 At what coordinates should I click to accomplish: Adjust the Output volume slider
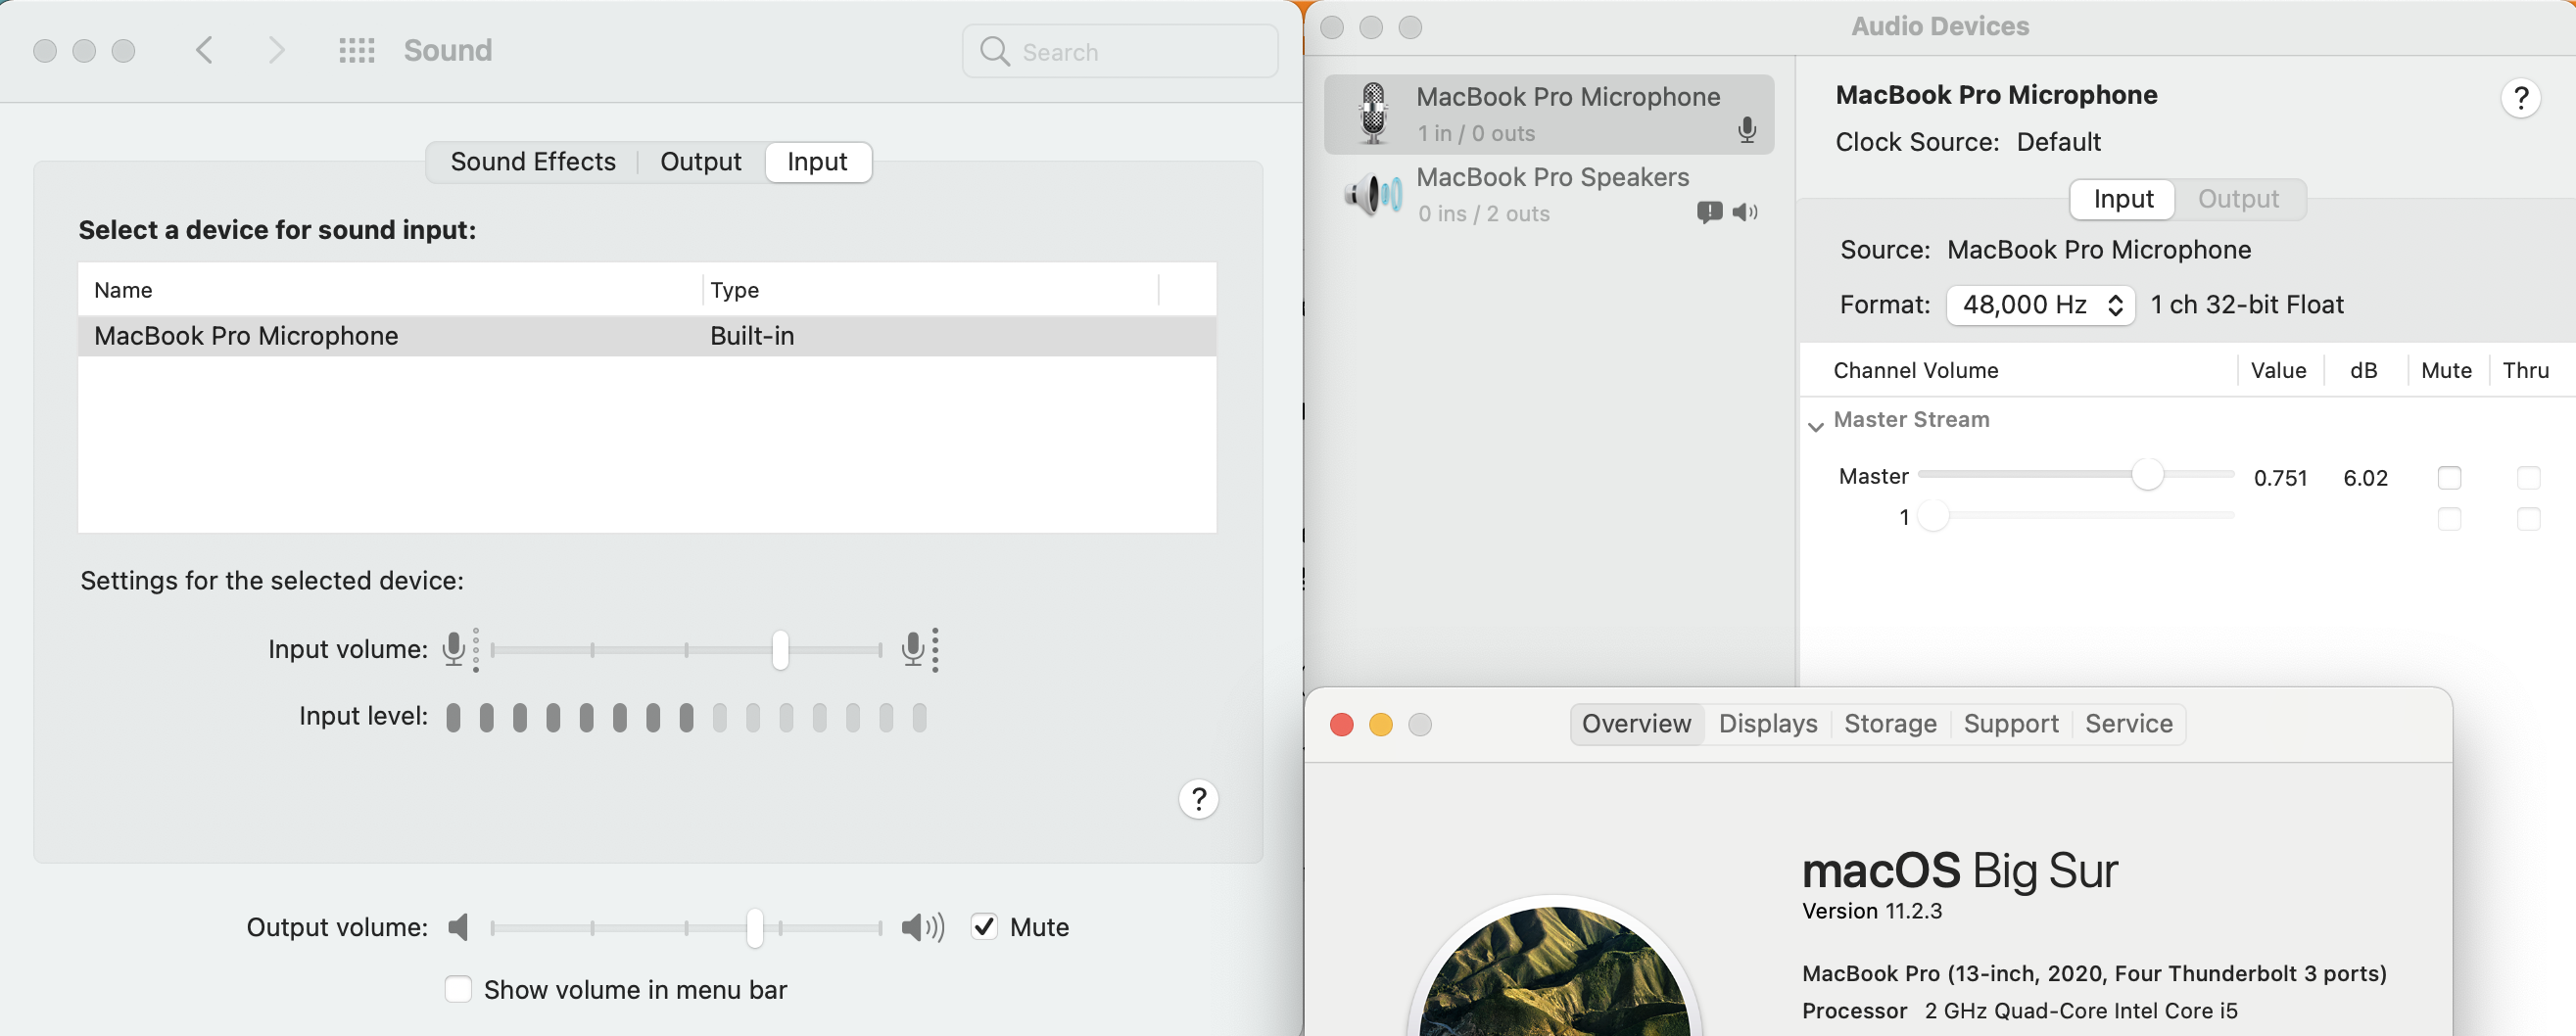point(686,928)
